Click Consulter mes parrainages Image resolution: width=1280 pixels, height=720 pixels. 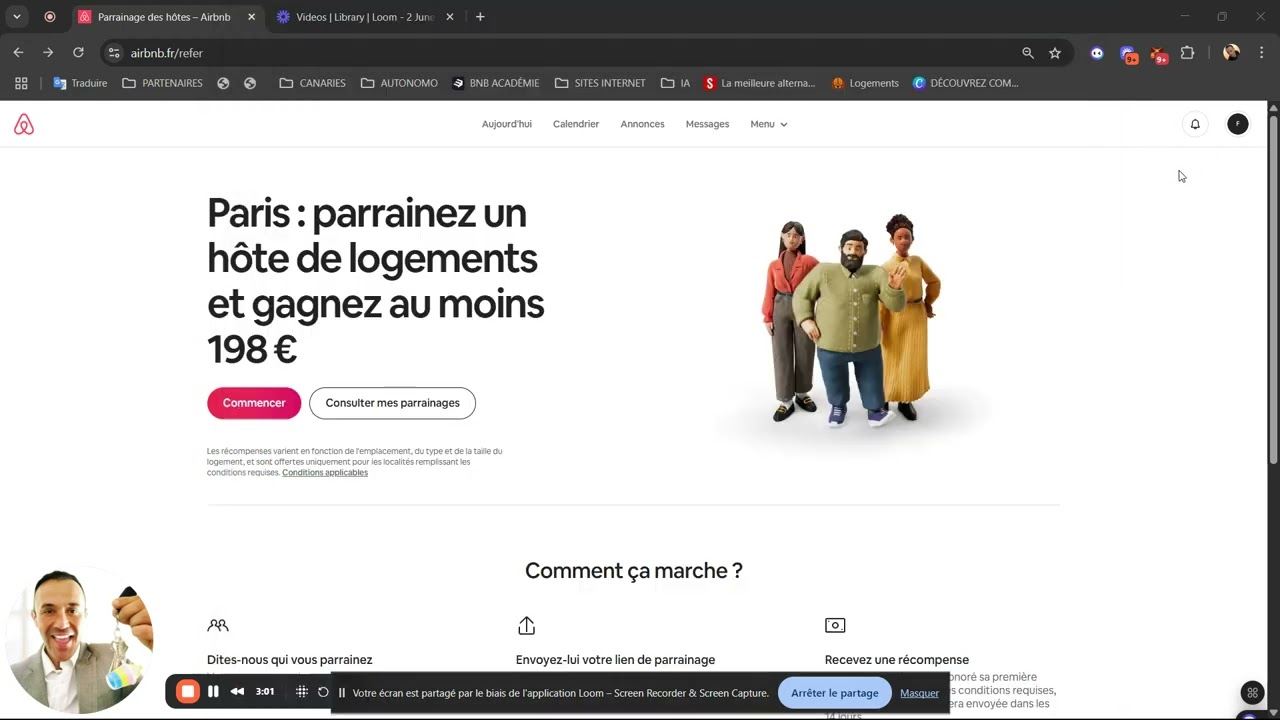tap(392, 403)
